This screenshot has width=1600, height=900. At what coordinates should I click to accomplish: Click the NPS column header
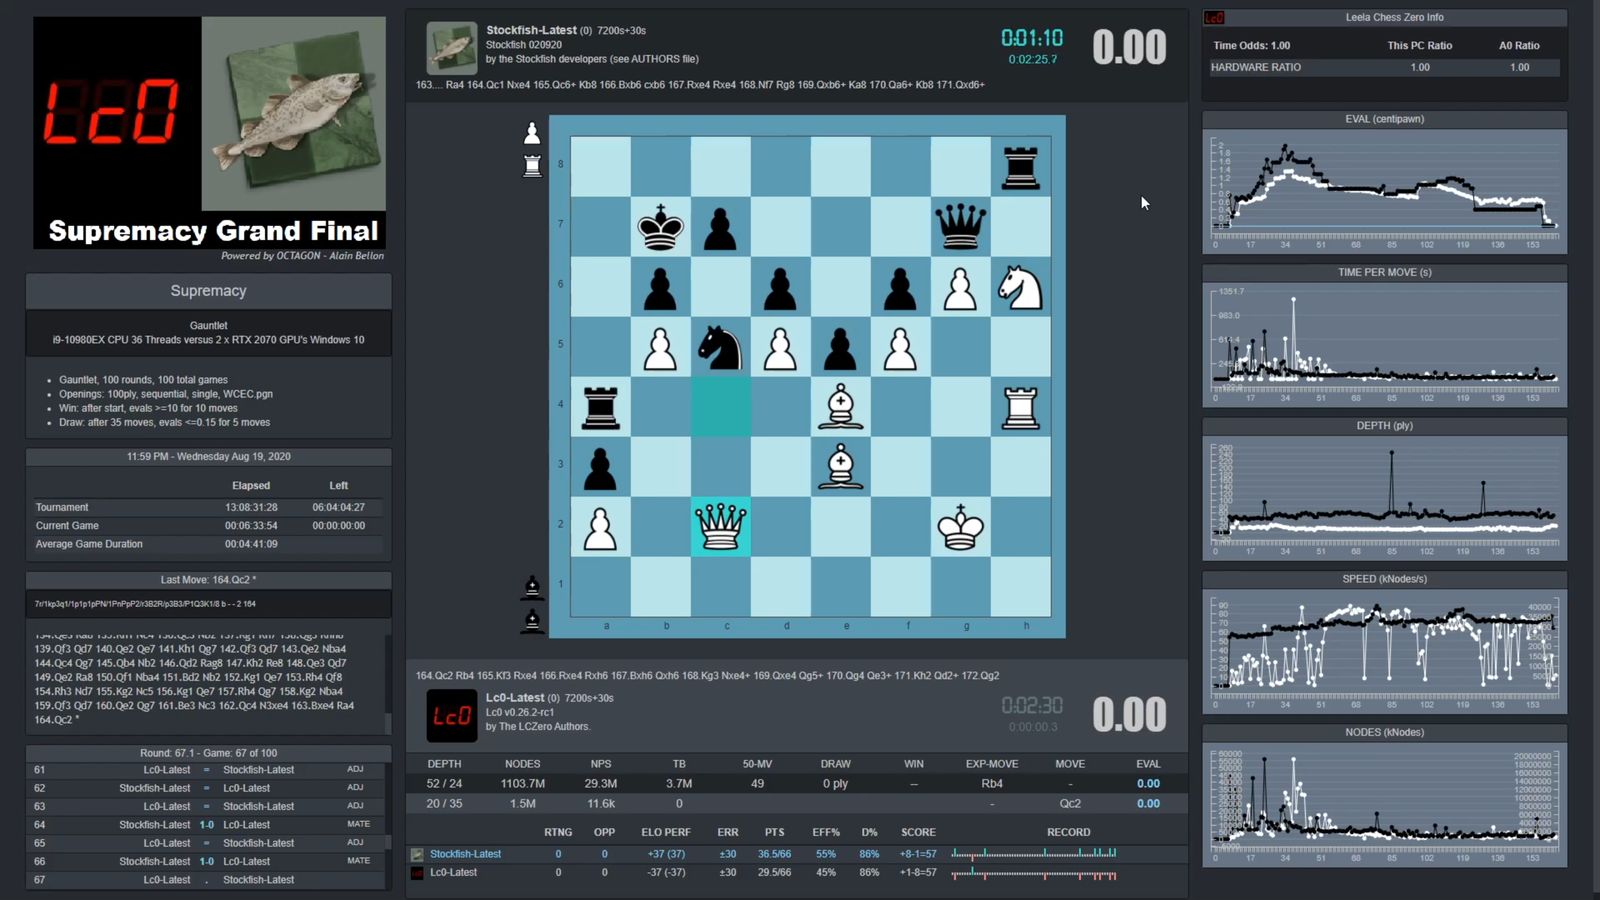point(601,764)
